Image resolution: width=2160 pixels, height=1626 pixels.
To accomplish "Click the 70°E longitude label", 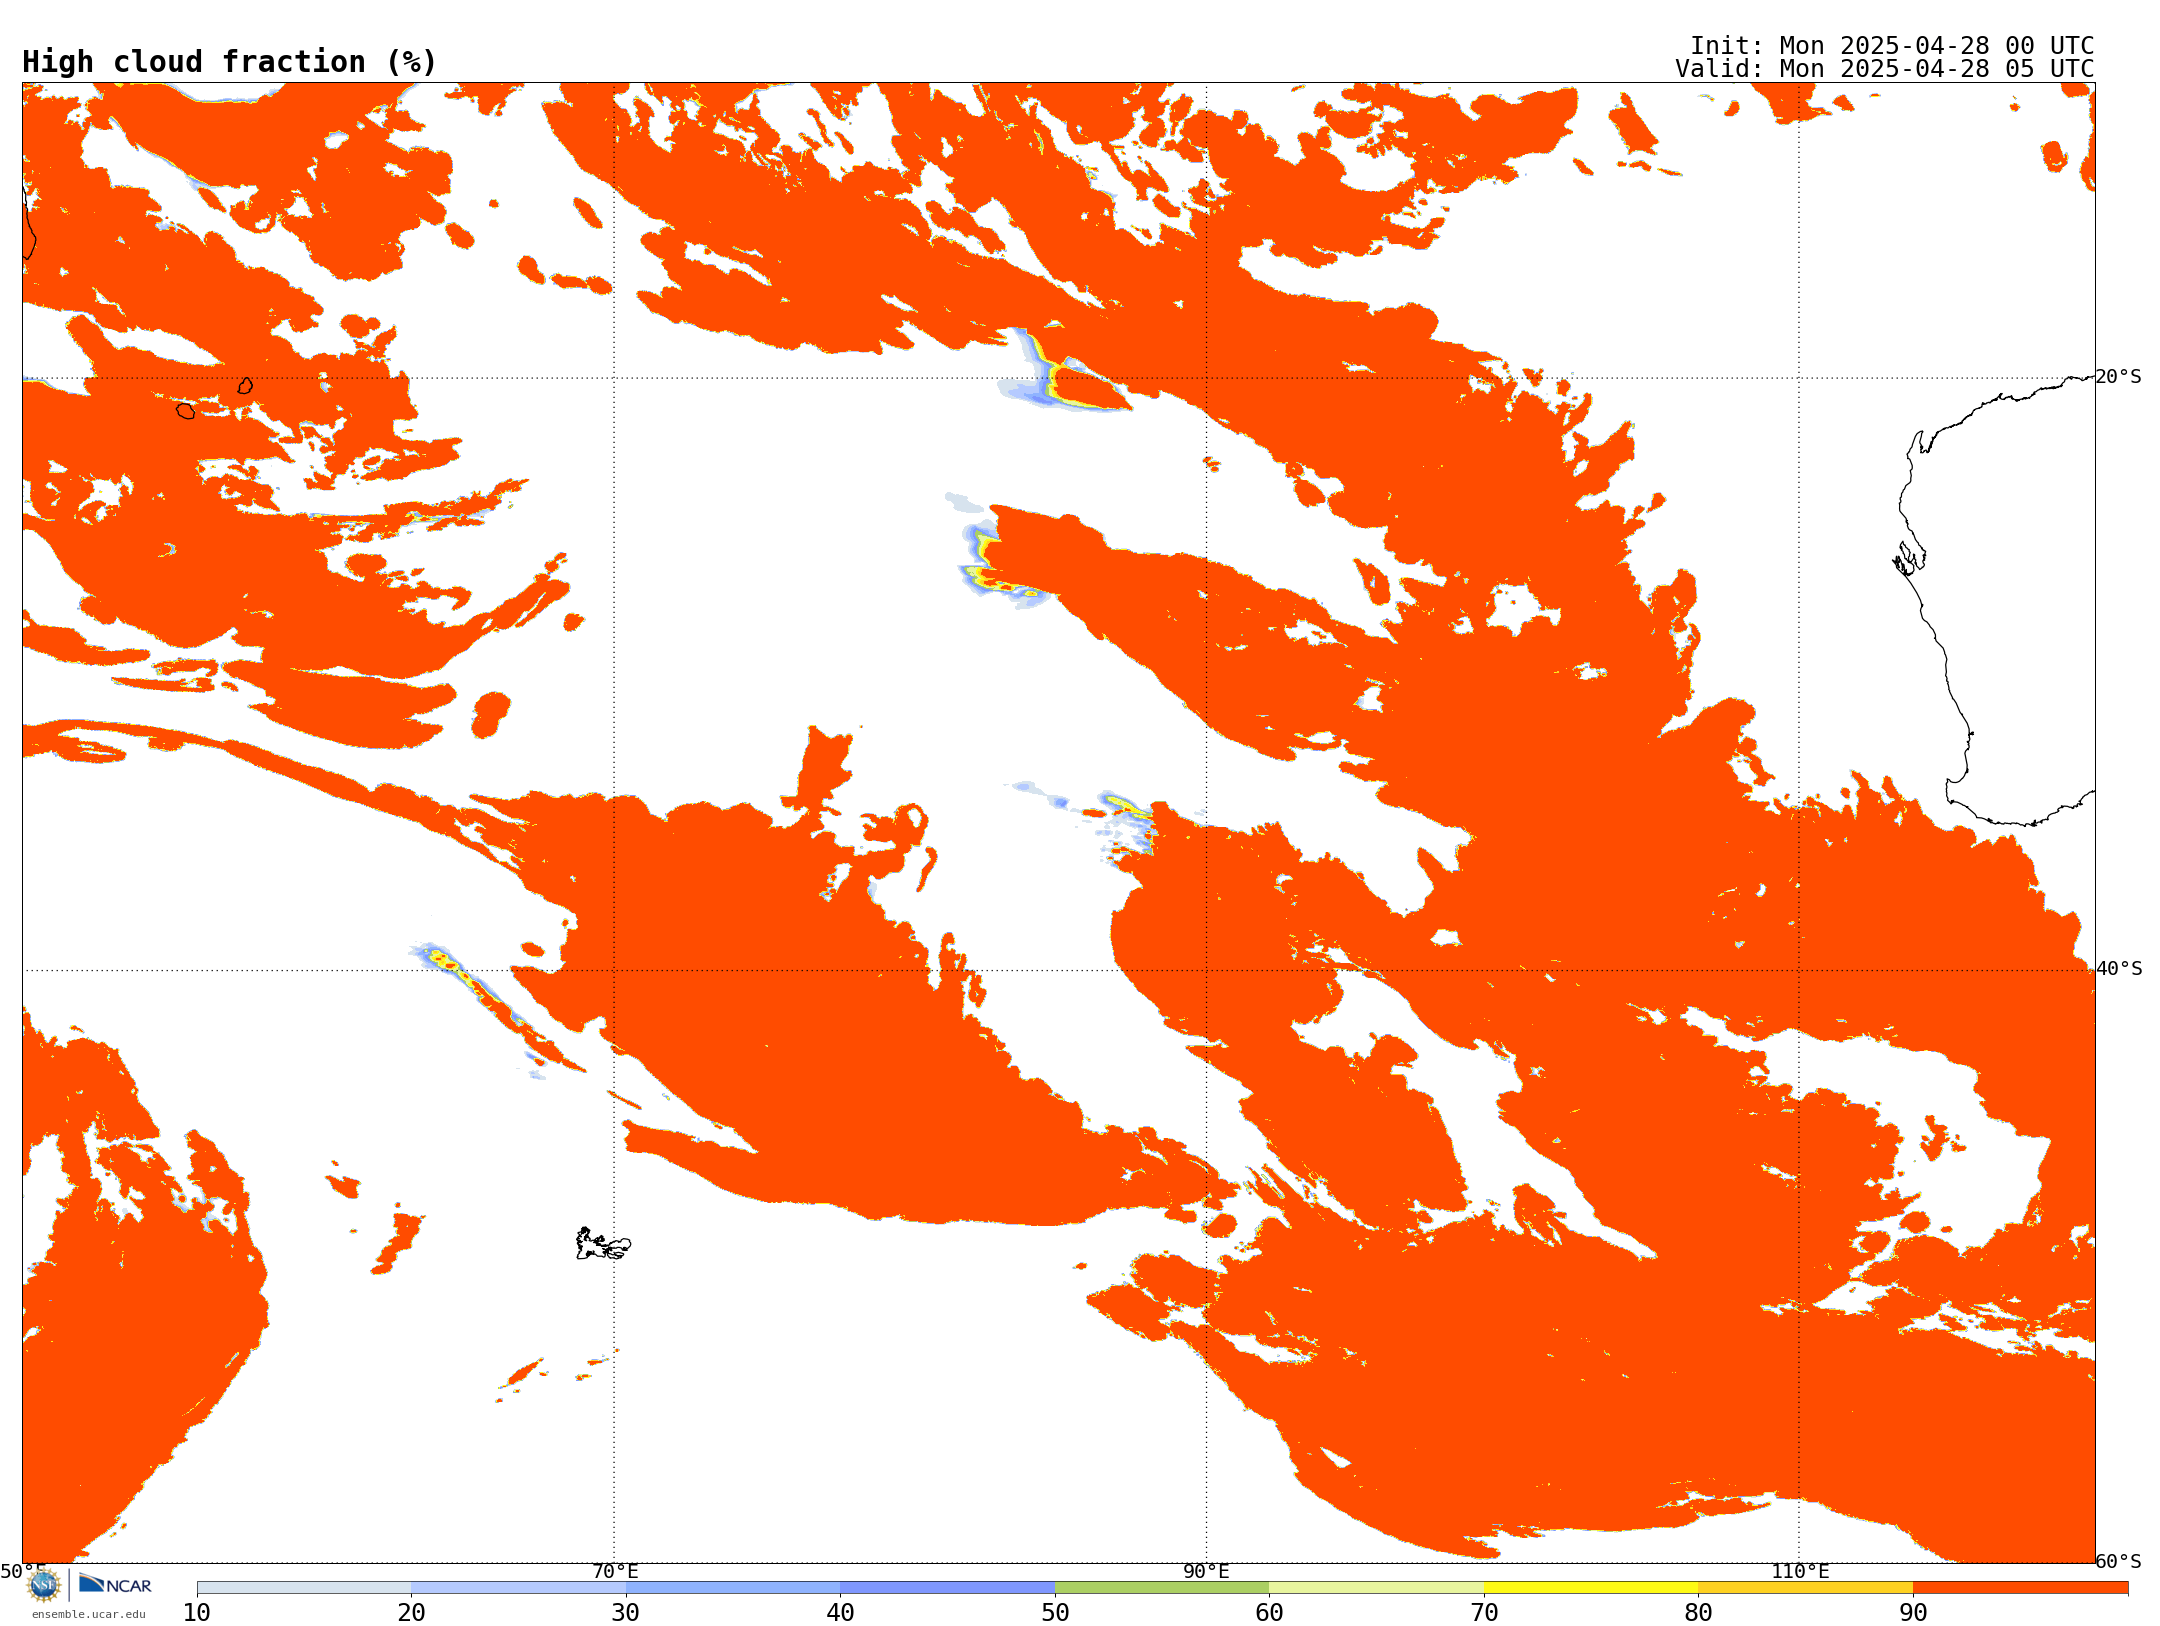I will (615, 1571).
